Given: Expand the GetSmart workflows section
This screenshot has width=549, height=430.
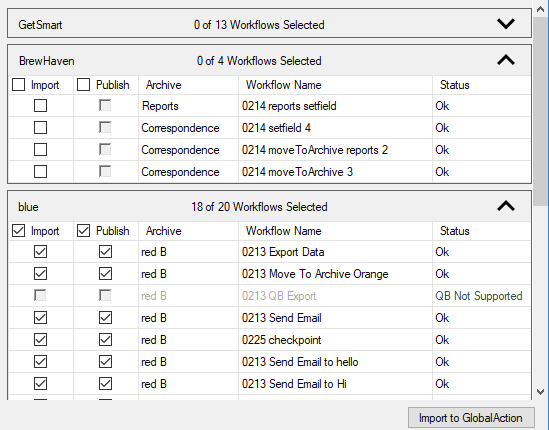Looking at the screenshot, I should [x=506, y=24].
